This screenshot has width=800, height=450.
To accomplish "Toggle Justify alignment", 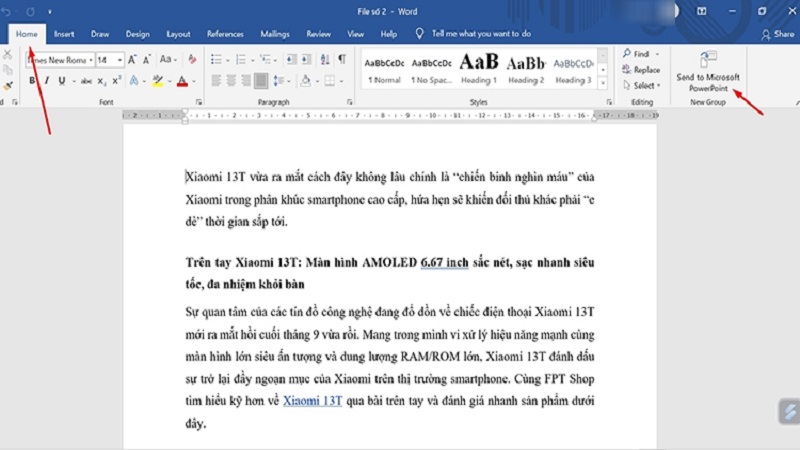I will (261, 81).
